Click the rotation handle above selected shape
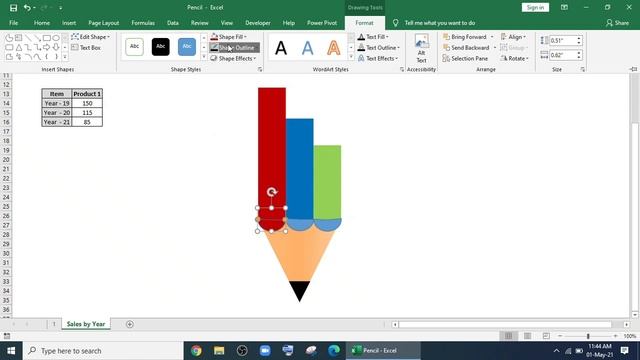The image size is (640, 360). (272, 192)
